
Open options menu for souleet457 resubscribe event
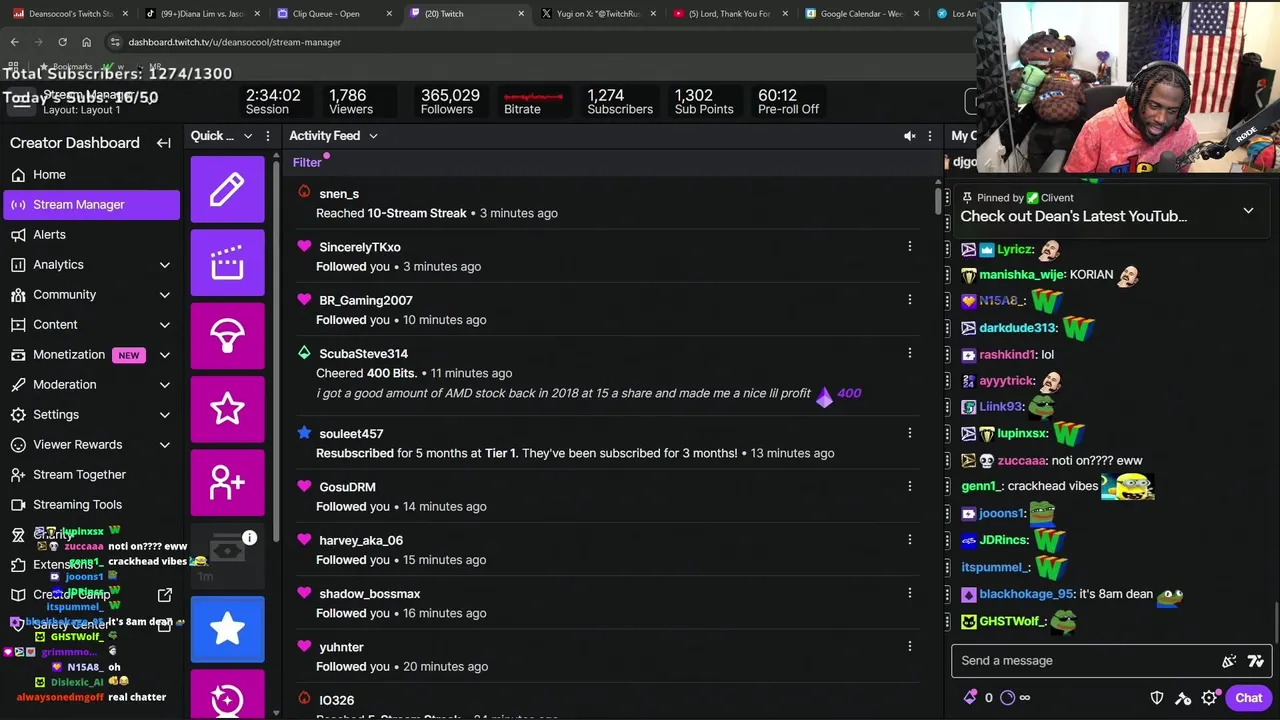tap(910, 433)
